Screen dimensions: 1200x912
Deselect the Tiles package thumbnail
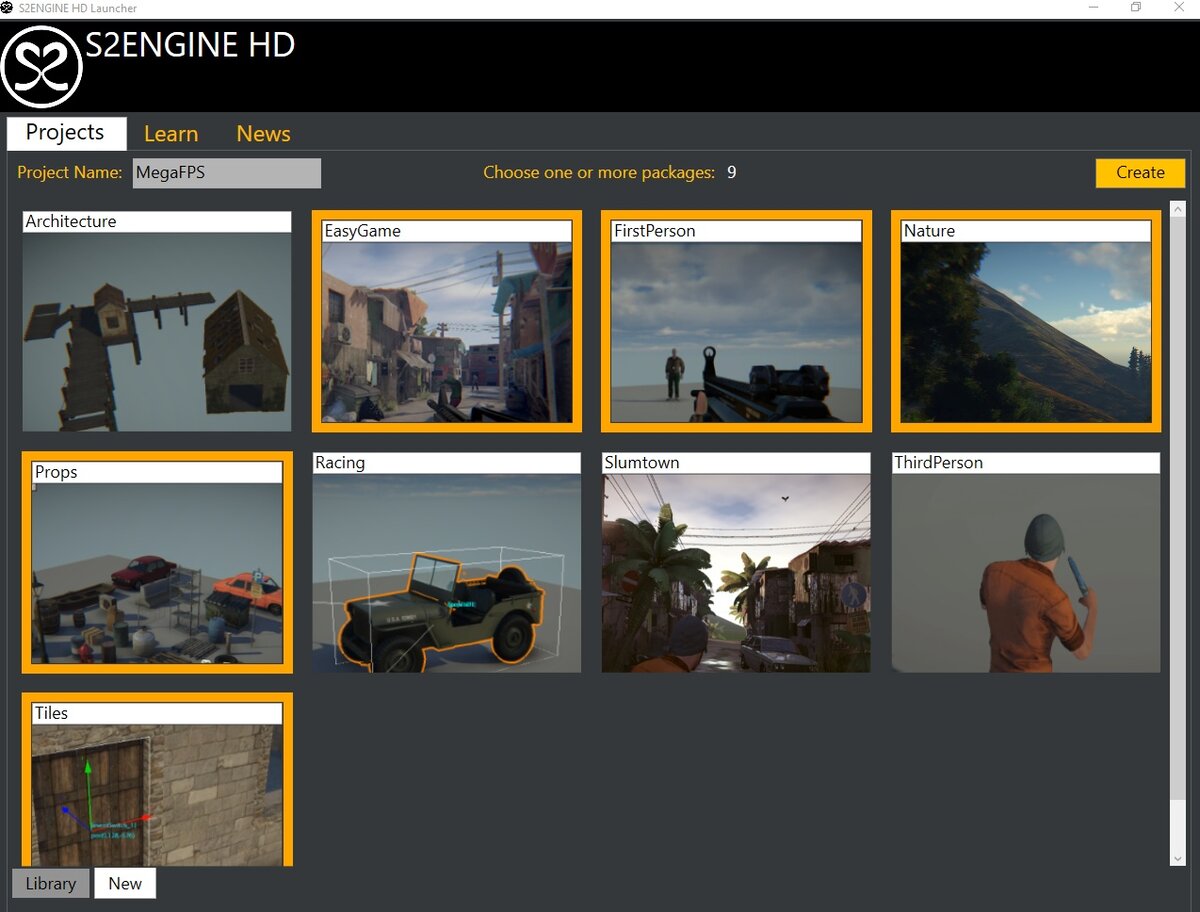157,779
